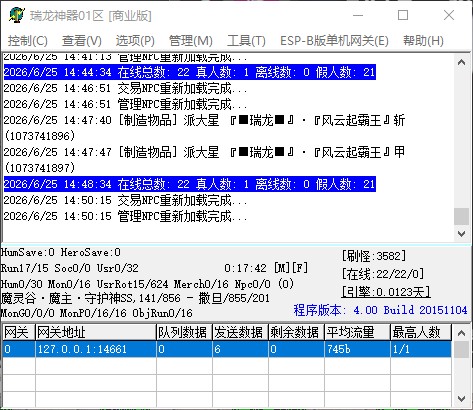Select the 14:47:47 制造物品 log line

(x=204, y=160)
